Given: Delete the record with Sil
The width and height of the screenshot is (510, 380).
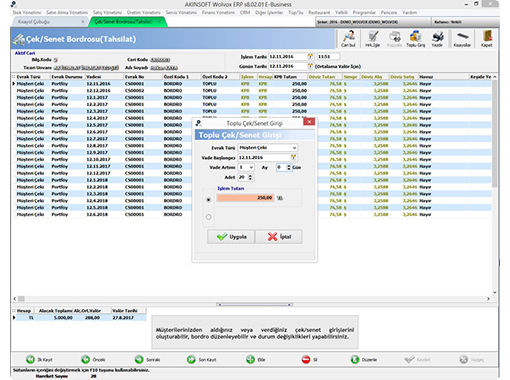Looking at the screenshot, I should coord(309,359).
